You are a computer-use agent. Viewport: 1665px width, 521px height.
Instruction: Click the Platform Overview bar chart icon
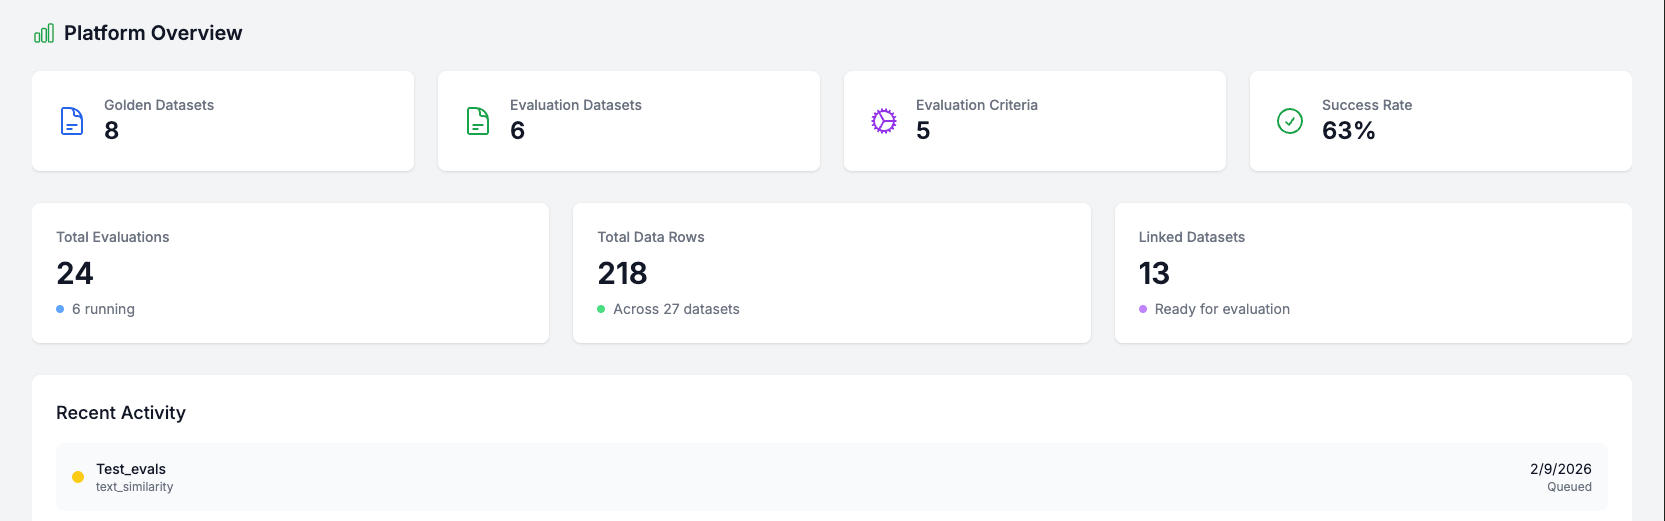[x=44, y=34]
